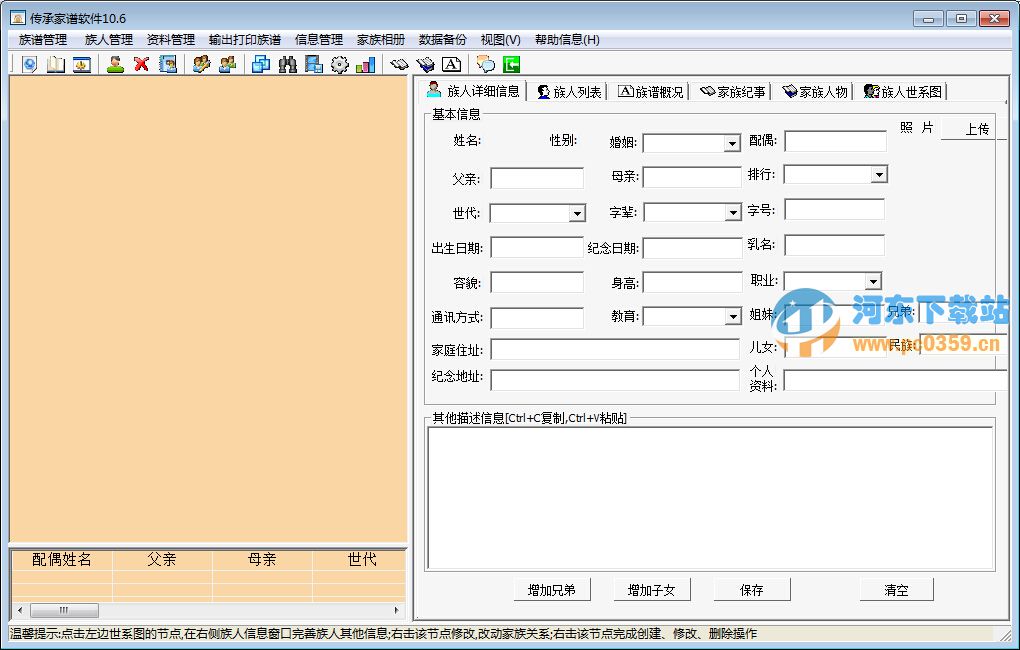Click the chat bubble feedback icon

tap(483, 64)
